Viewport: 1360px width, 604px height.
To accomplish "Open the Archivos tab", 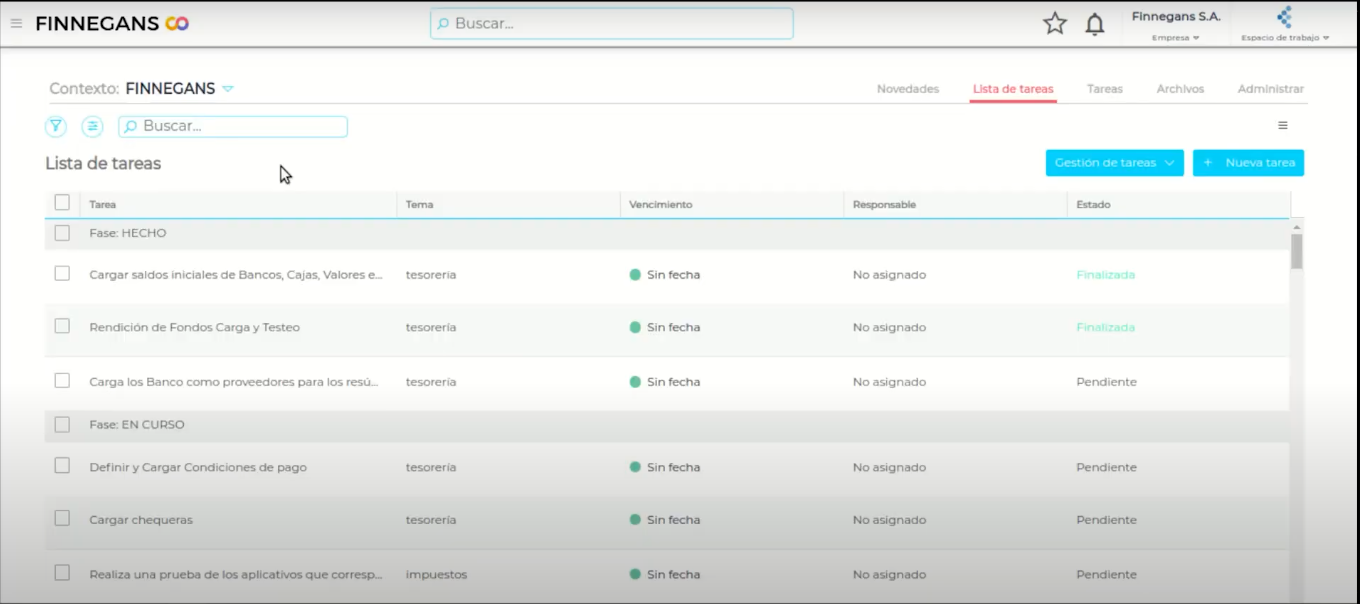I will (x=1180, y=89).
